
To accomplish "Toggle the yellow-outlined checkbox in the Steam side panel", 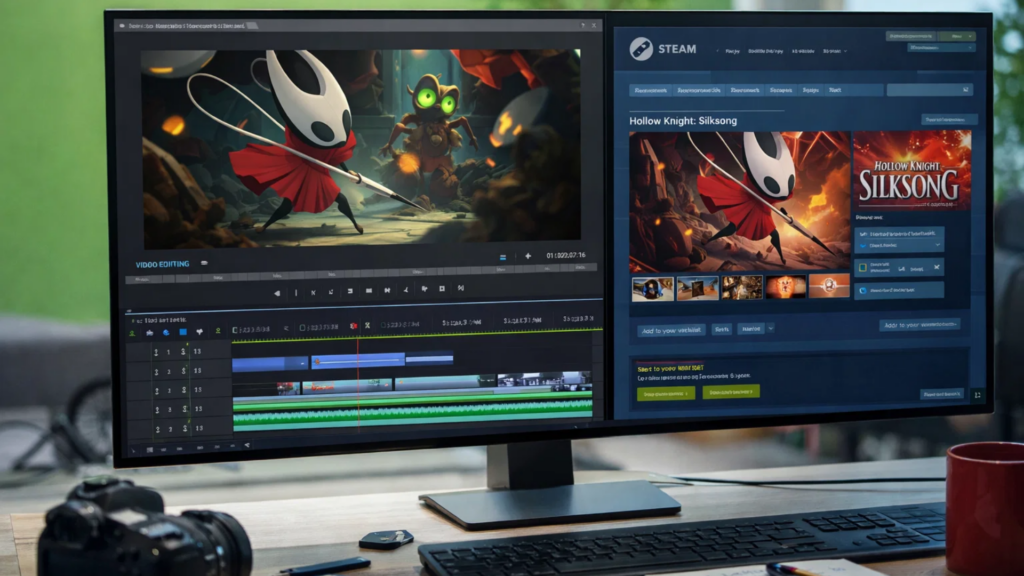I will 861,267.
